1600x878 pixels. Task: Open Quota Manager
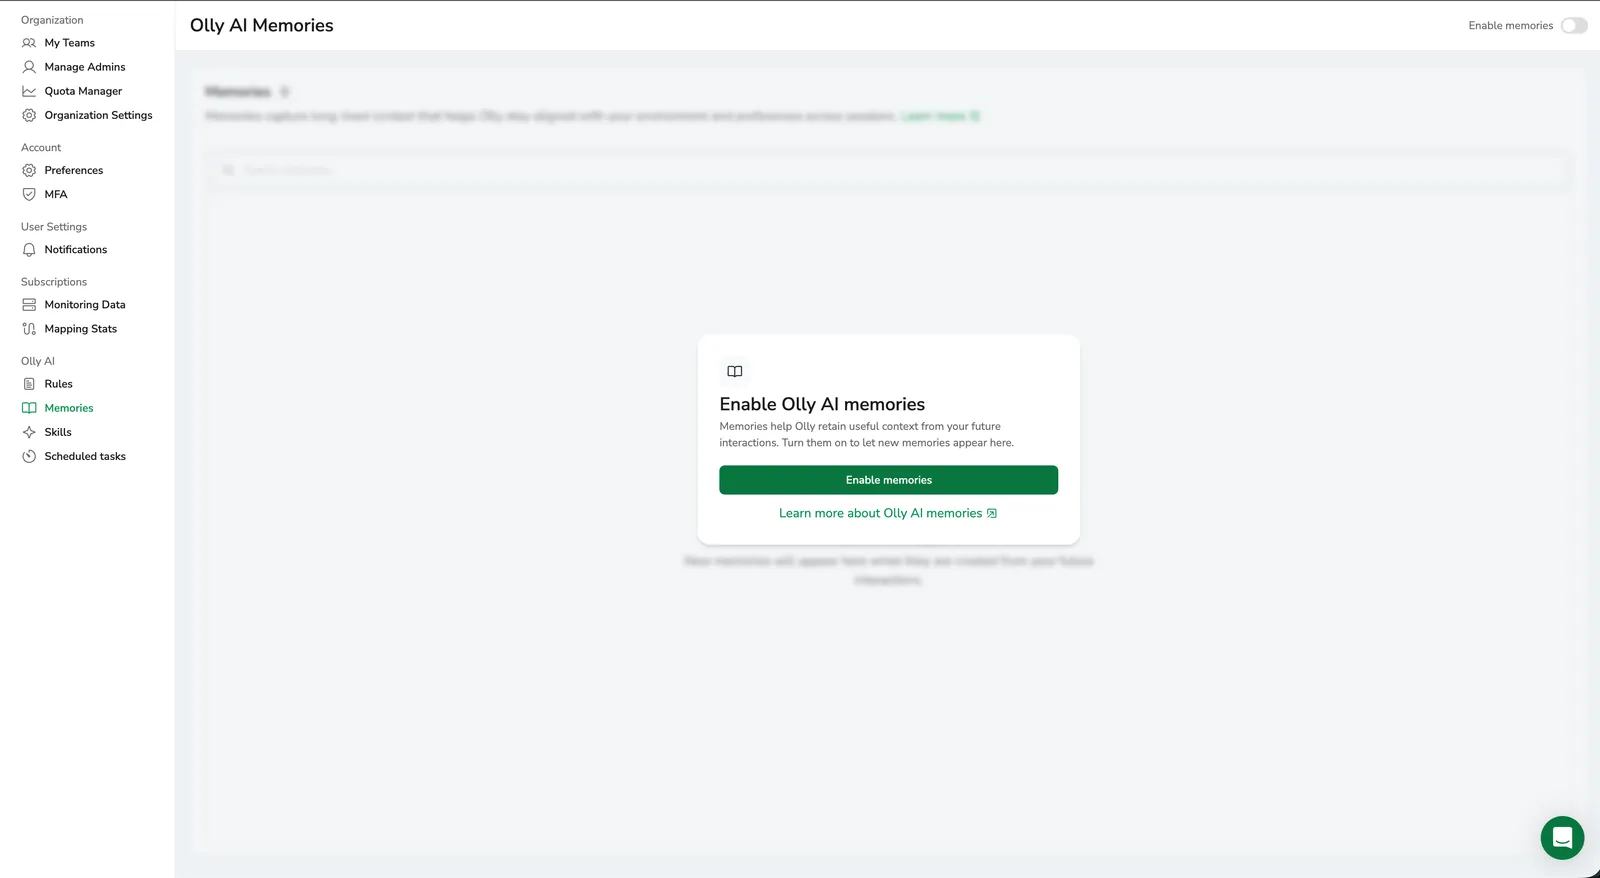pyautogui.click(x=83, y=91)
